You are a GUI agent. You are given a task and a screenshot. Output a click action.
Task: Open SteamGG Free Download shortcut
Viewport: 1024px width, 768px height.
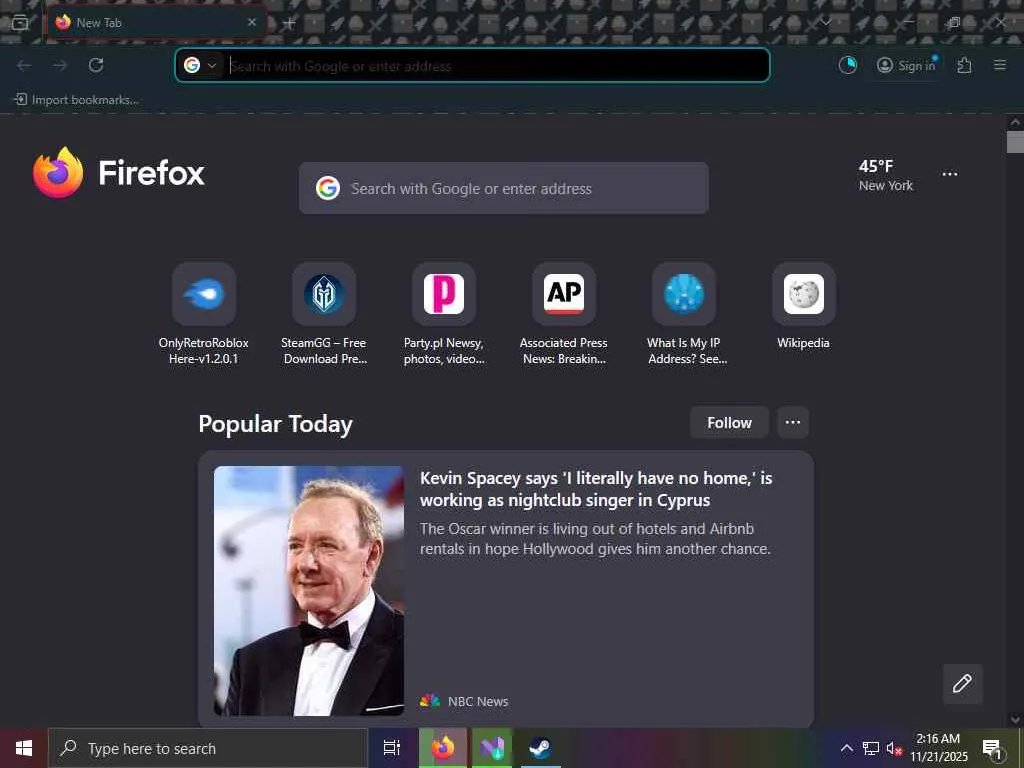coord(324,314)
